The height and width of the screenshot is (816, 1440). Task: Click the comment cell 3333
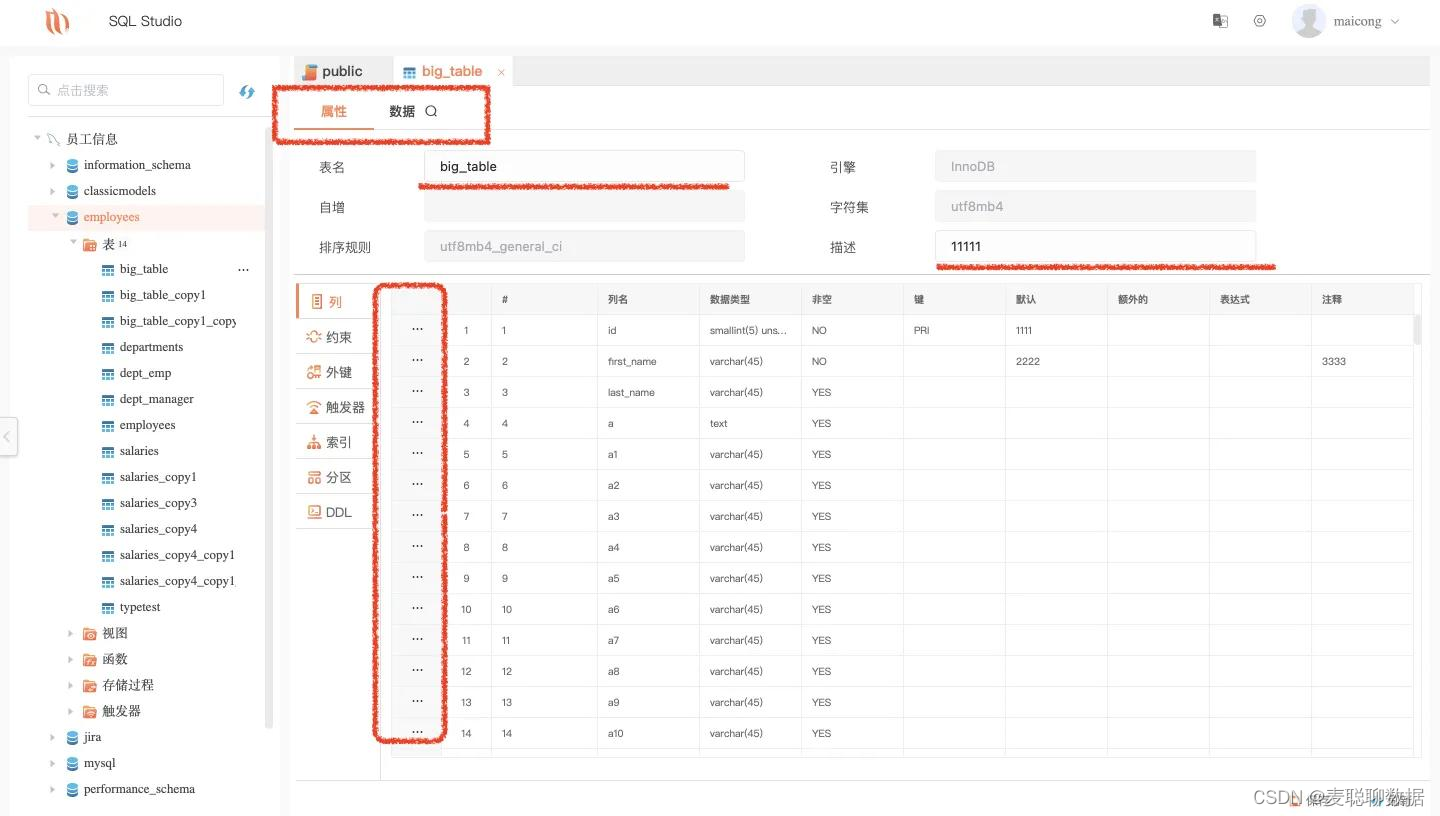tap(1362, 361)
